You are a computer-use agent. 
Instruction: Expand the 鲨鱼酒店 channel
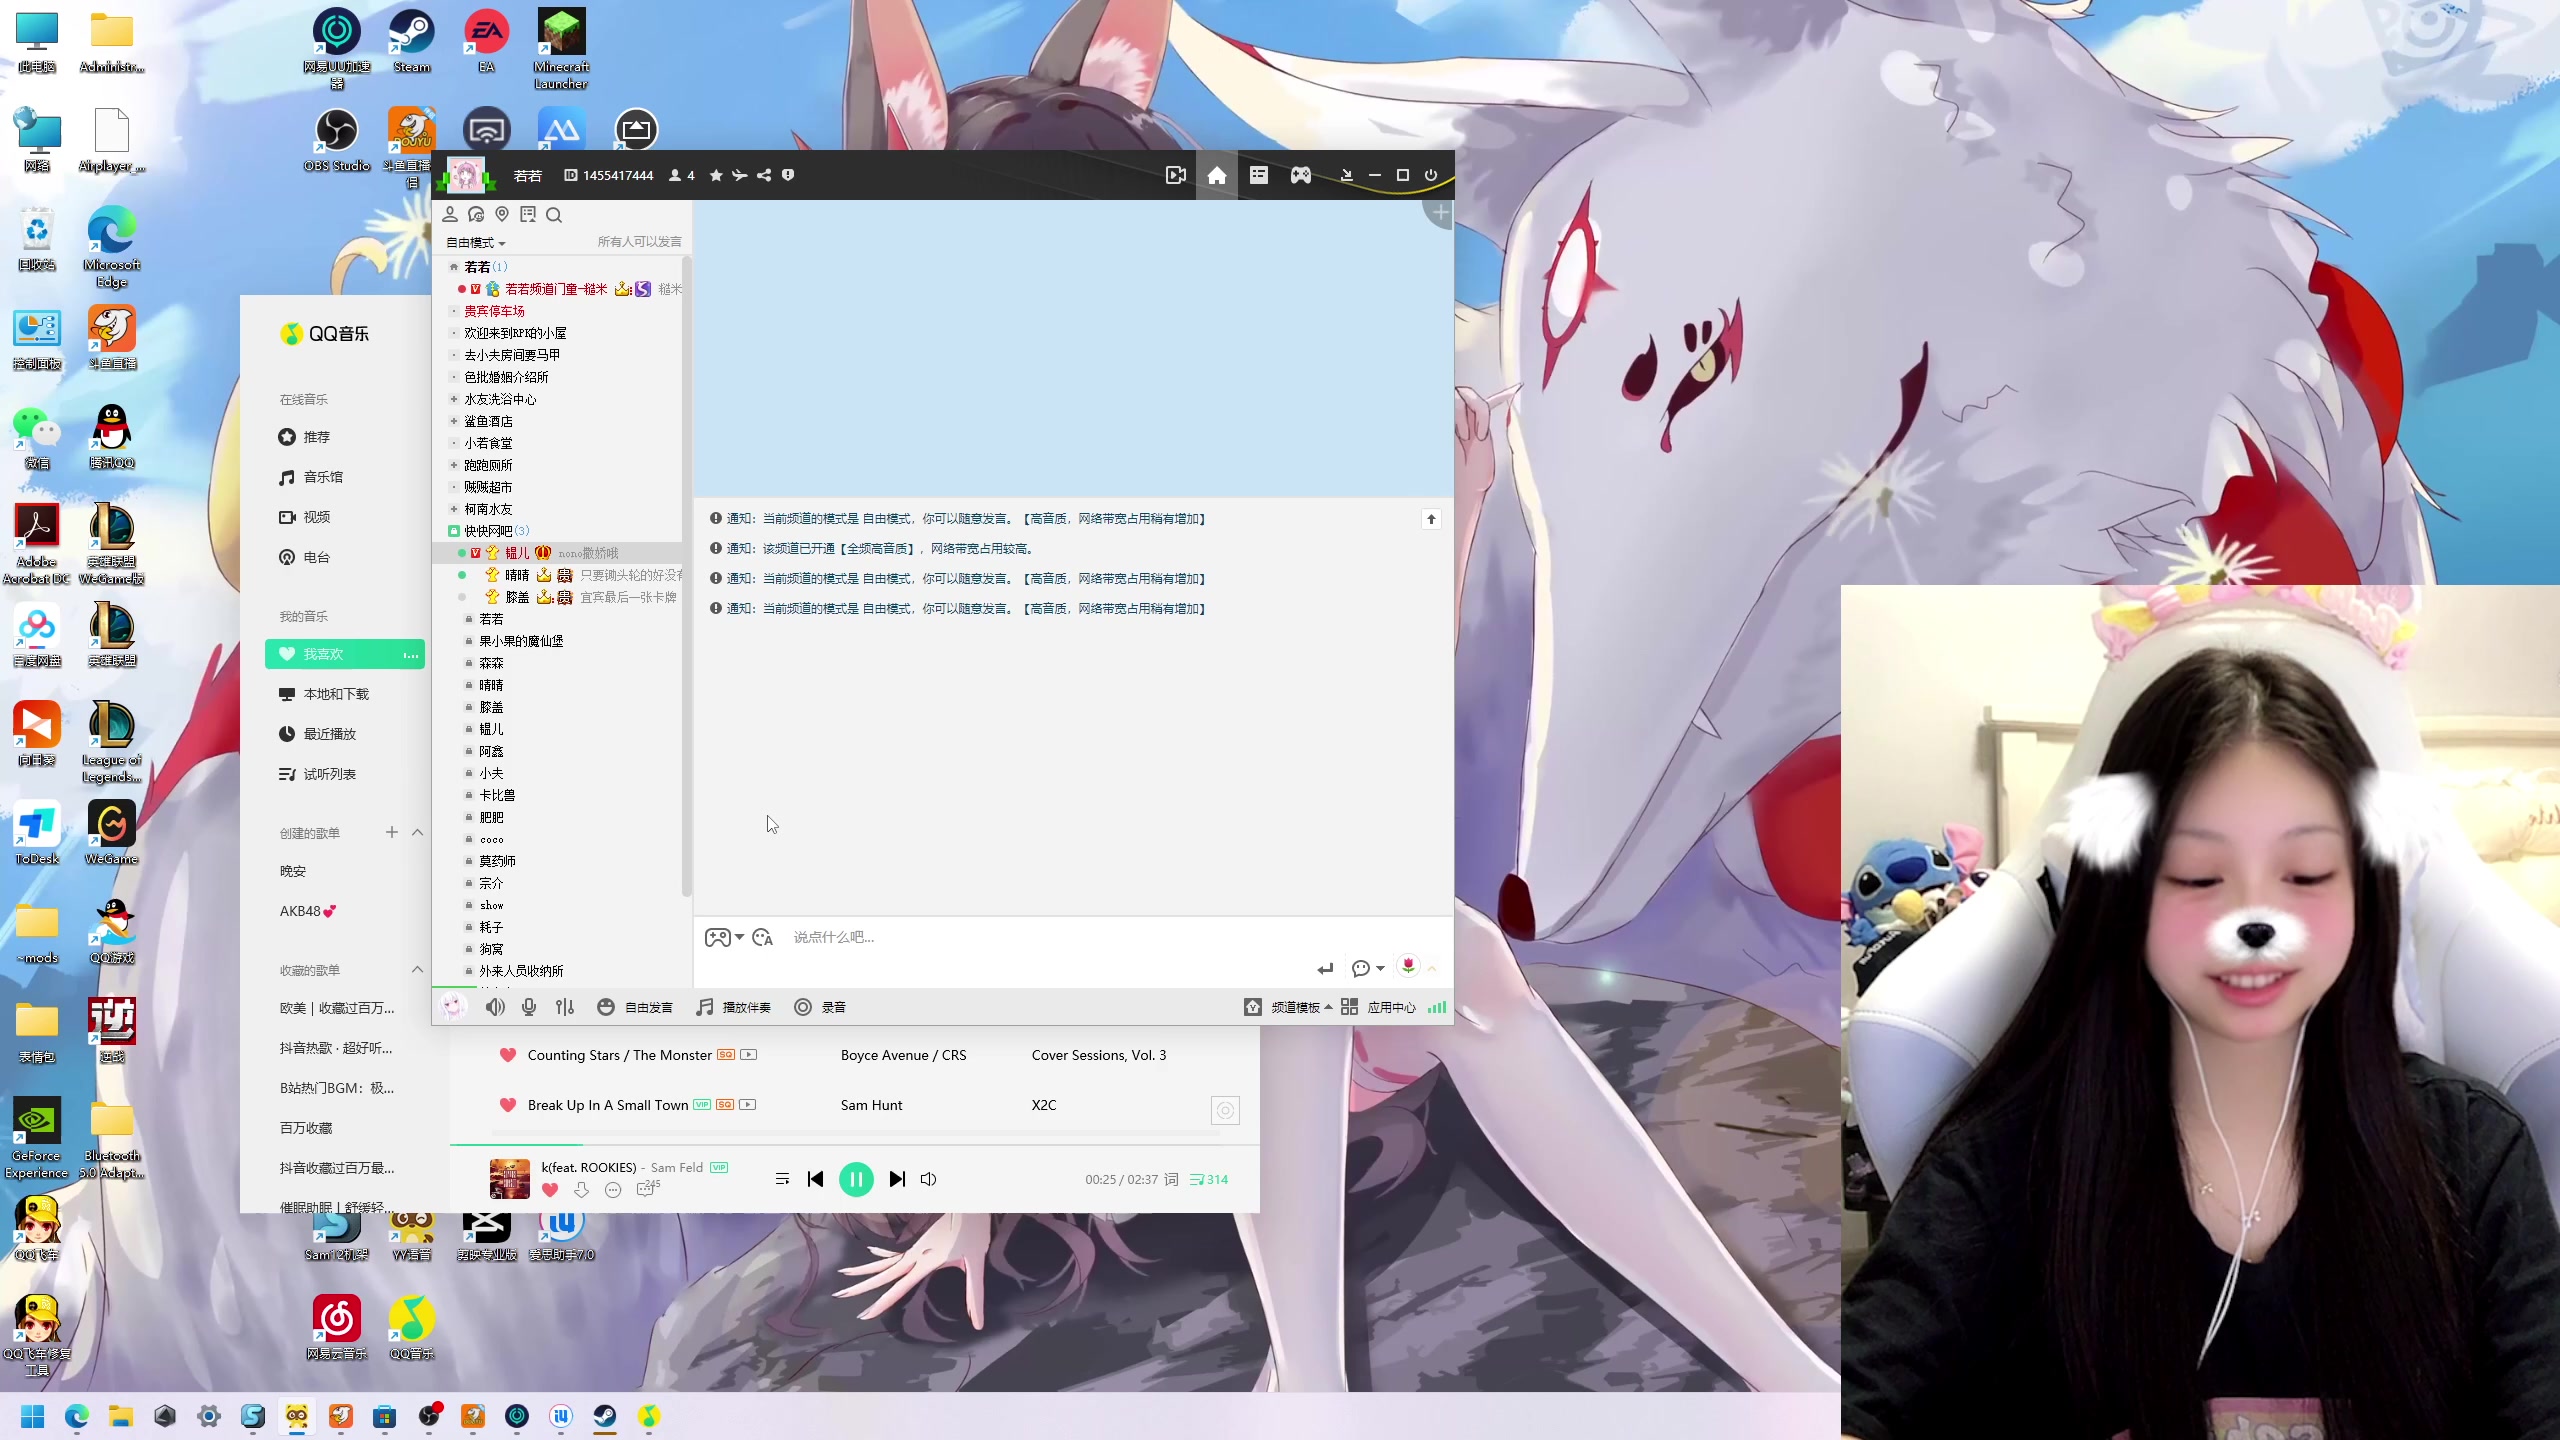(x=454, y=421)
